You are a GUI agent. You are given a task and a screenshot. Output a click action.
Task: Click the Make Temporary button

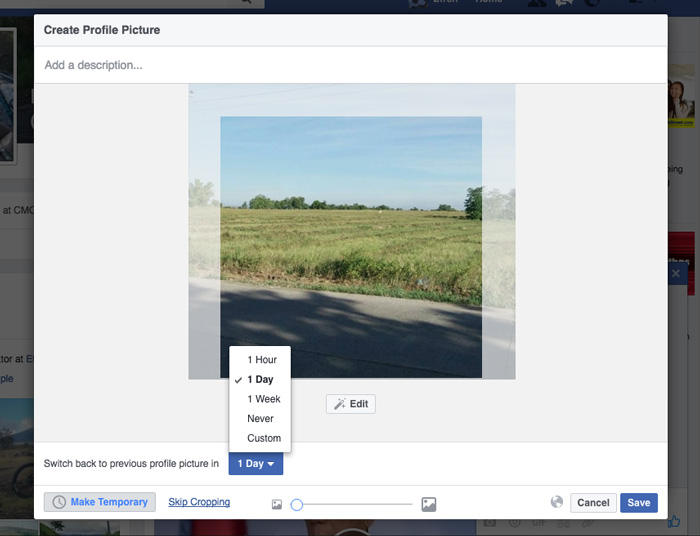[100, 502]
